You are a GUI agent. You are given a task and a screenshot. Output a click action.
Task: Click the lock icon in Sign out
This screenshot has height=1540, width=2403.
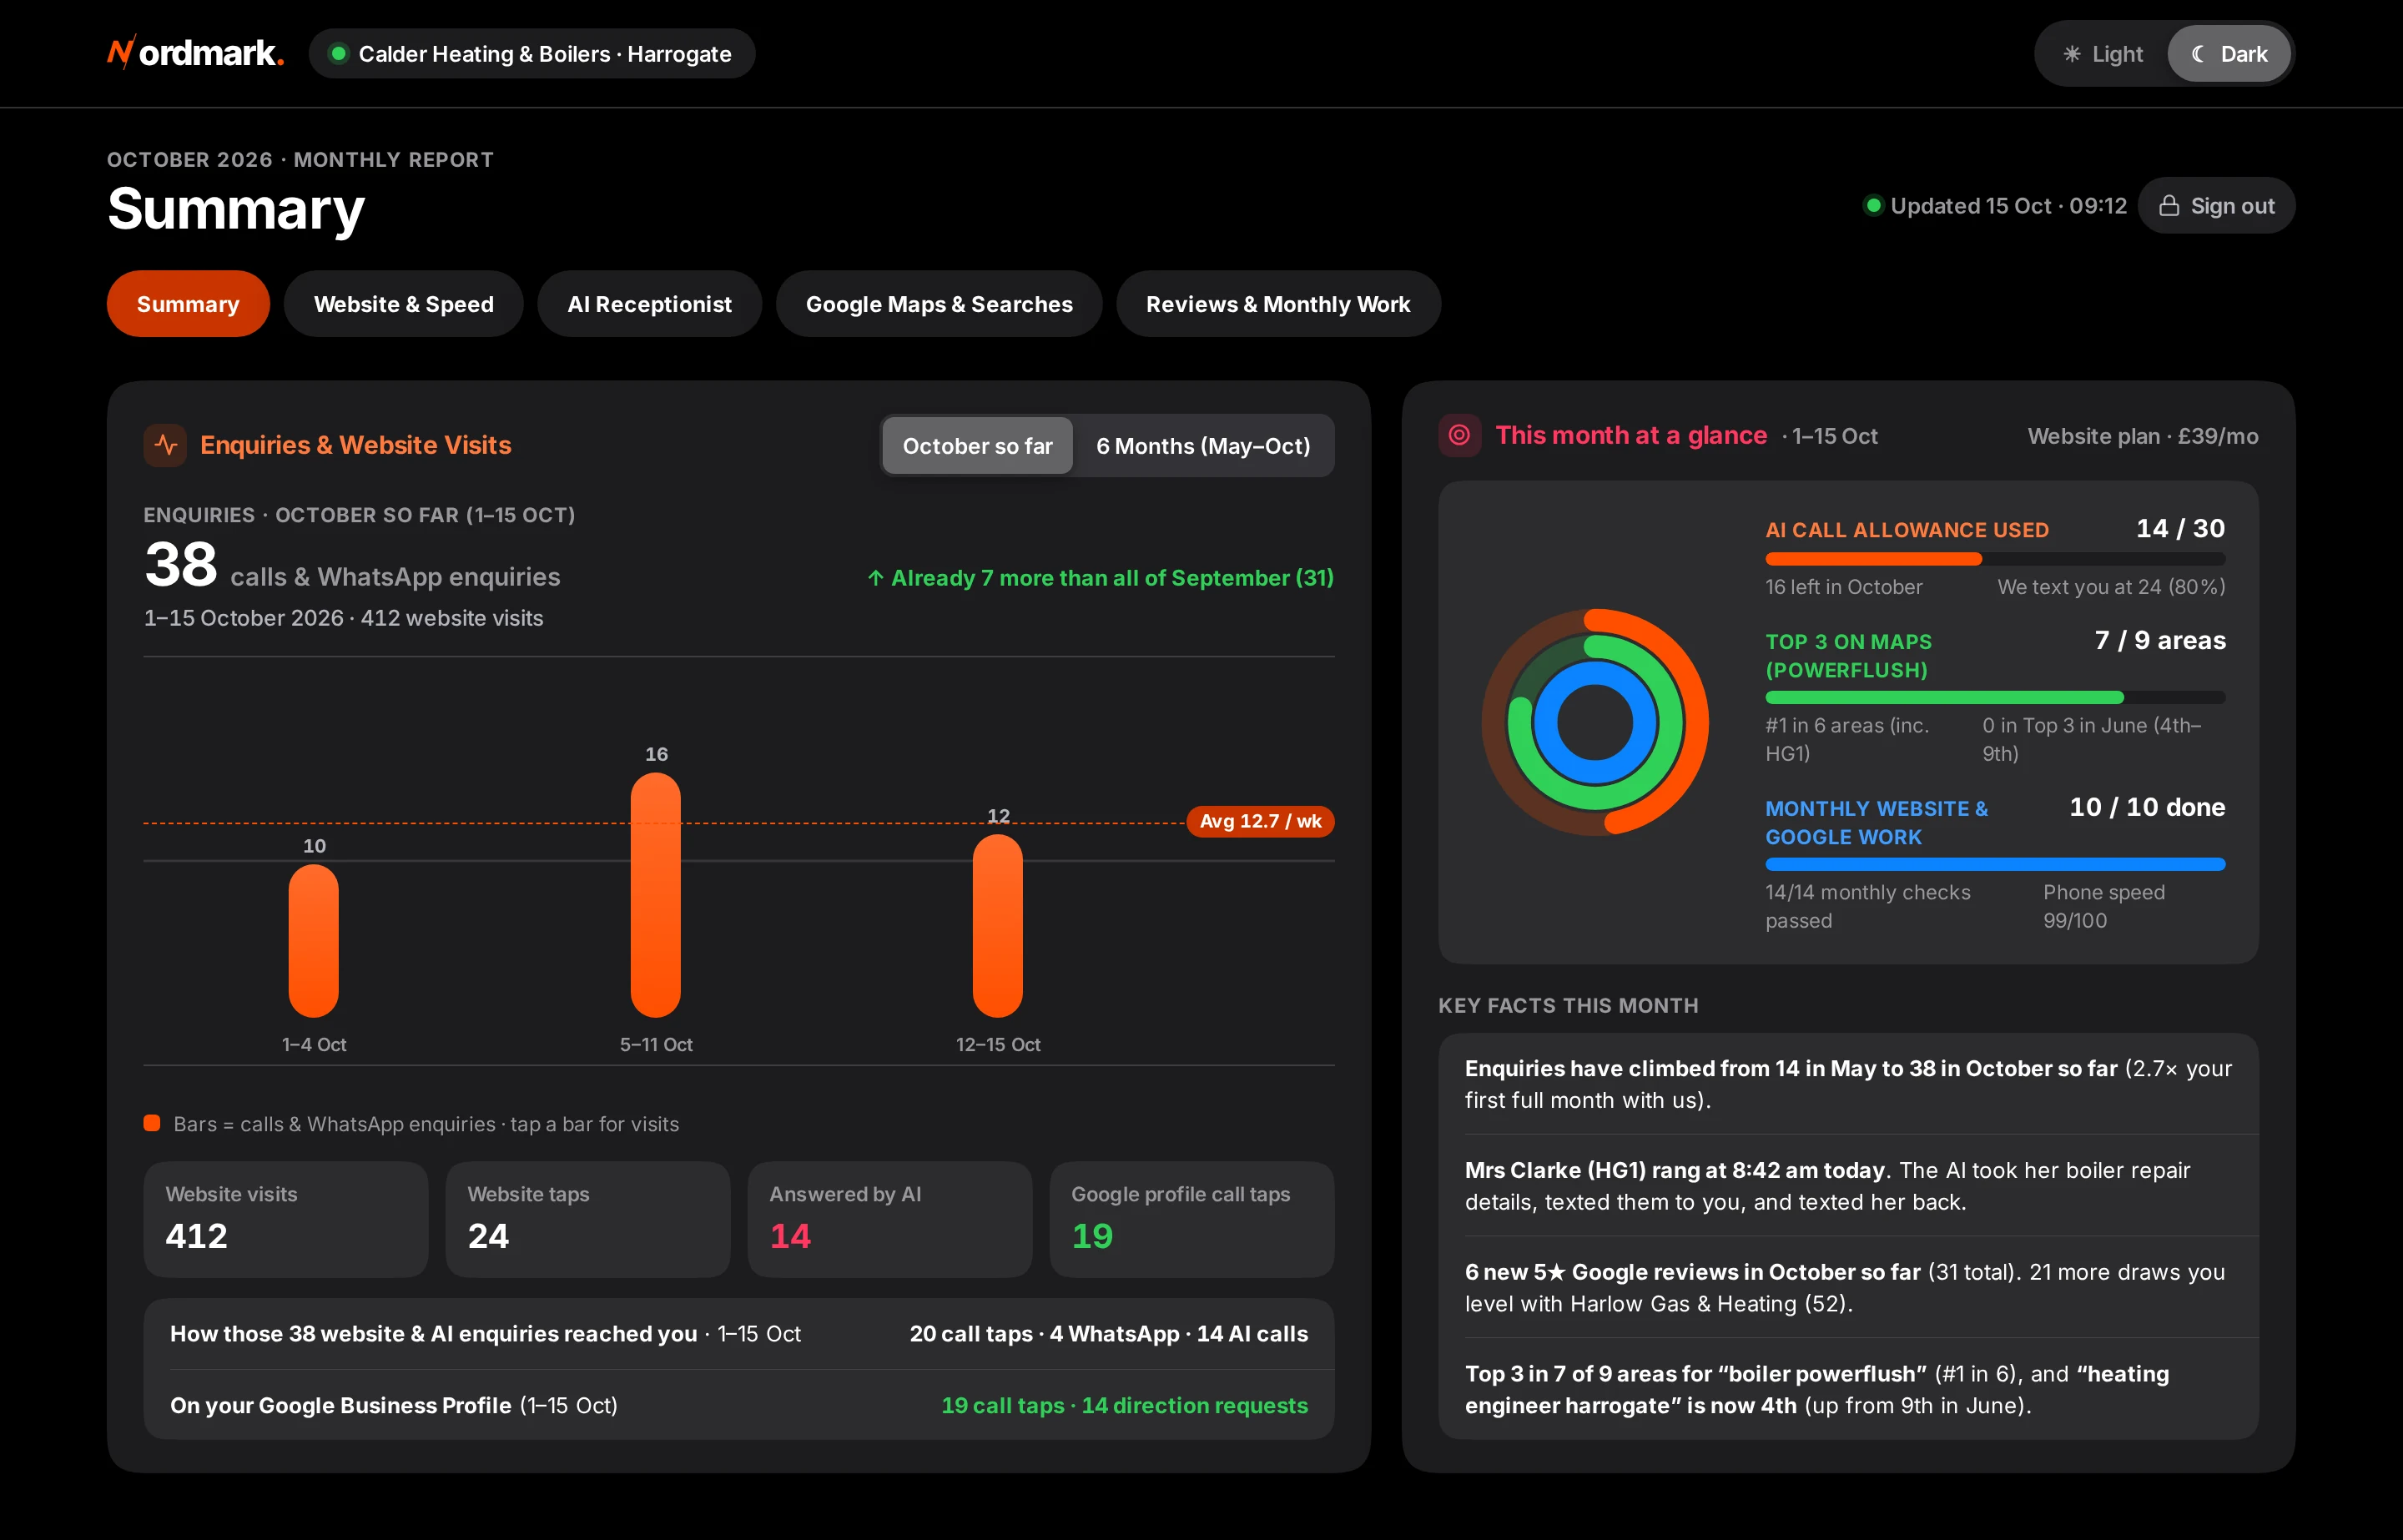tap(2169, 206)
